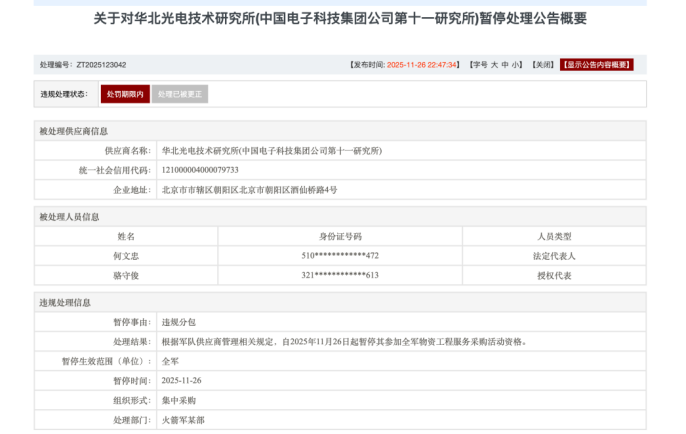The image size is (686, 434).
Task: Click the red publish timestamp 2025-11-26 22:47:34
Action: [x=423, y=65]
